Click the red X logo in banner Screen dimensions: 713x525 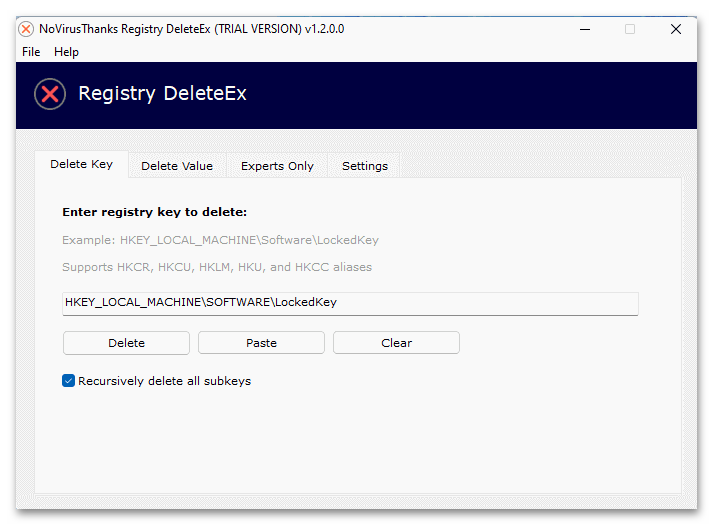pos(50,94)
